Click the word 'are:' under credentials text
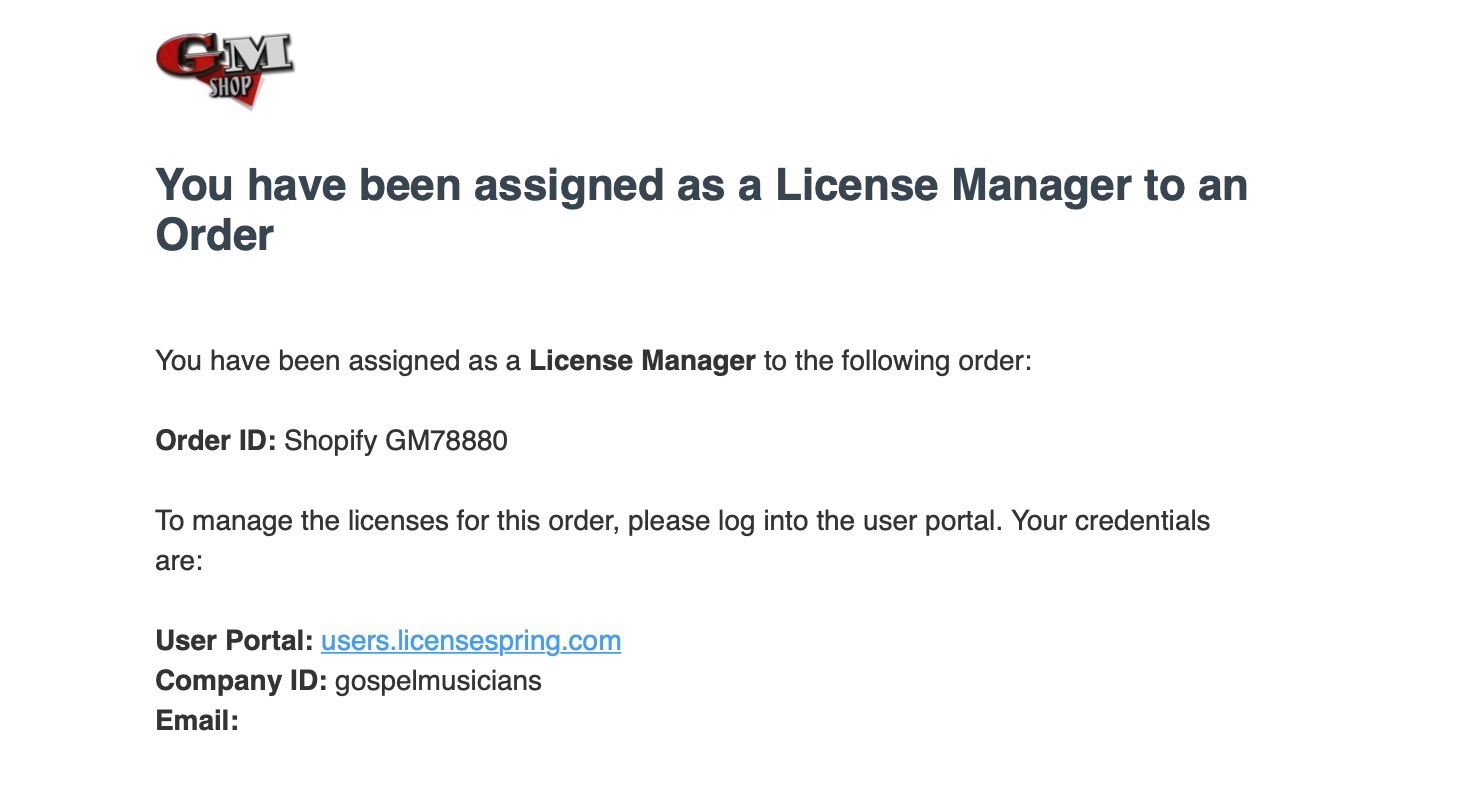 179,562
